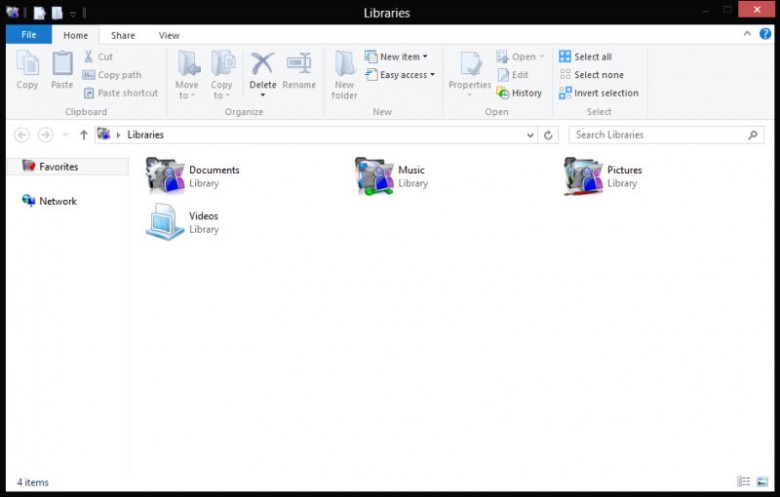This screenshot has width=780, height=497.
Task: Click Paste shortcut in the ribbon
Action: tap(121, 93)
